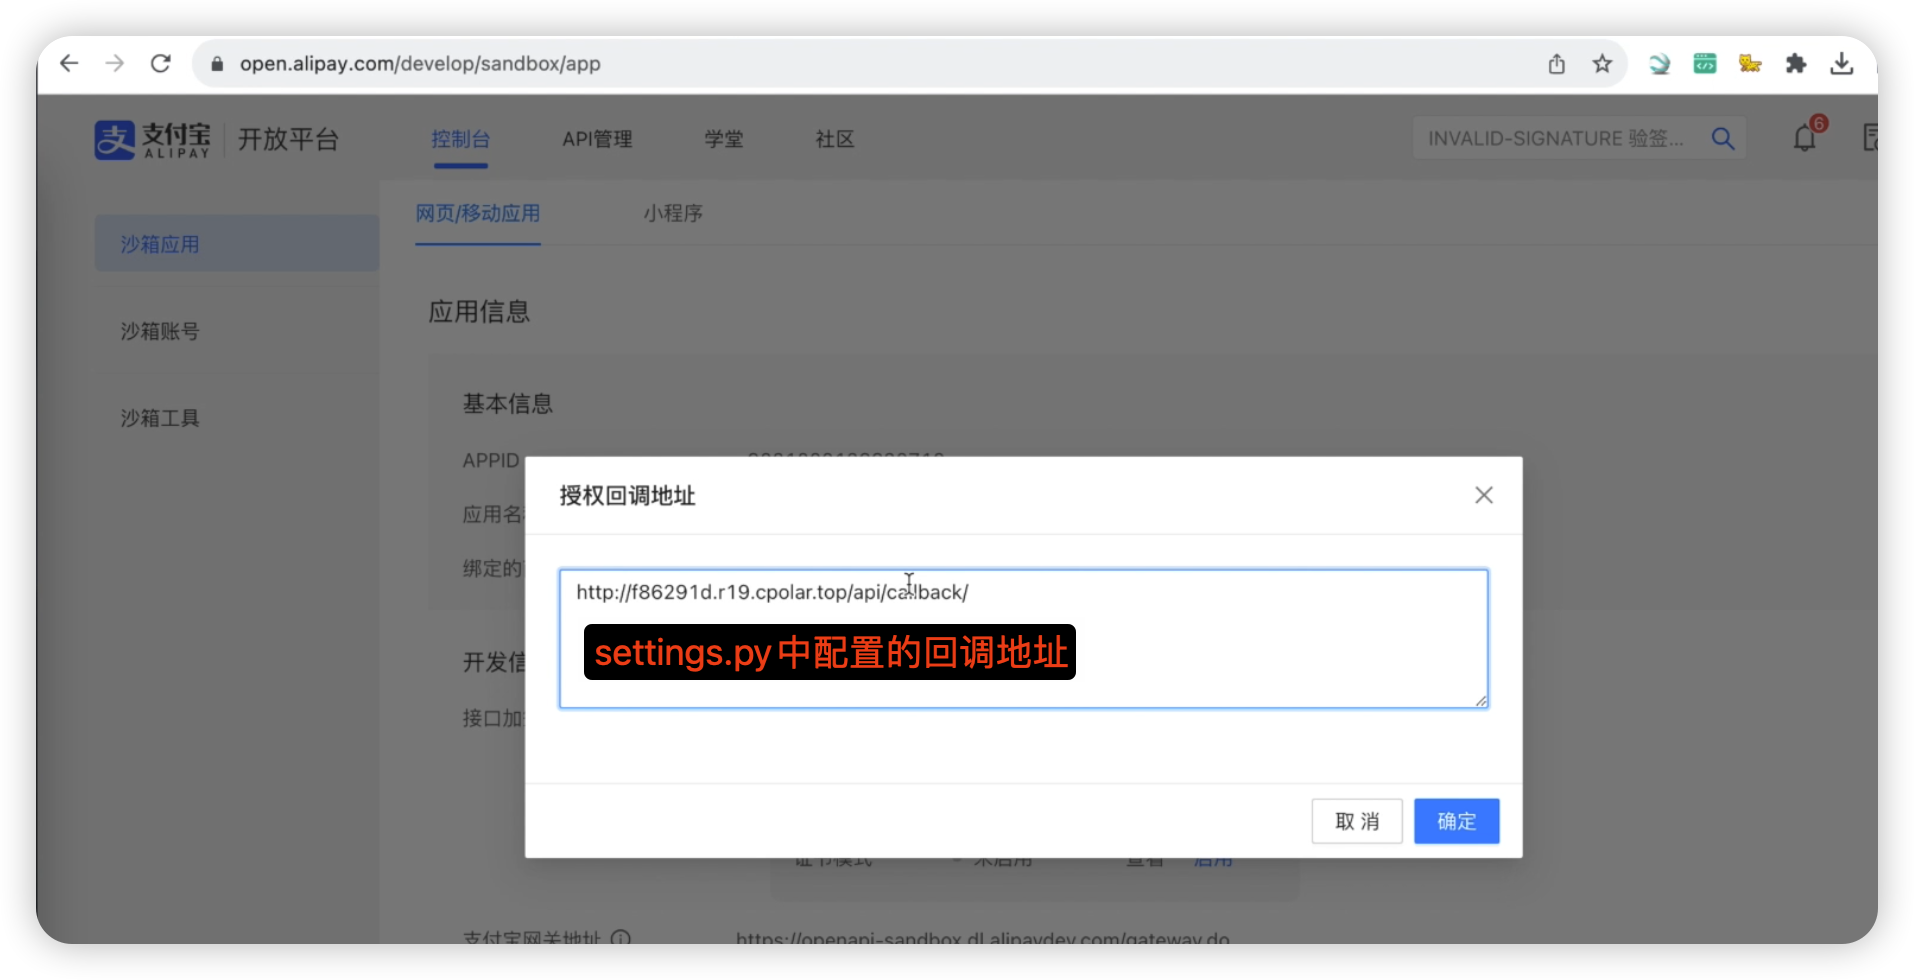Go forward with the browser forward arrow
The height and width of the screenshot is (980, 1914).
pos(115,64)
